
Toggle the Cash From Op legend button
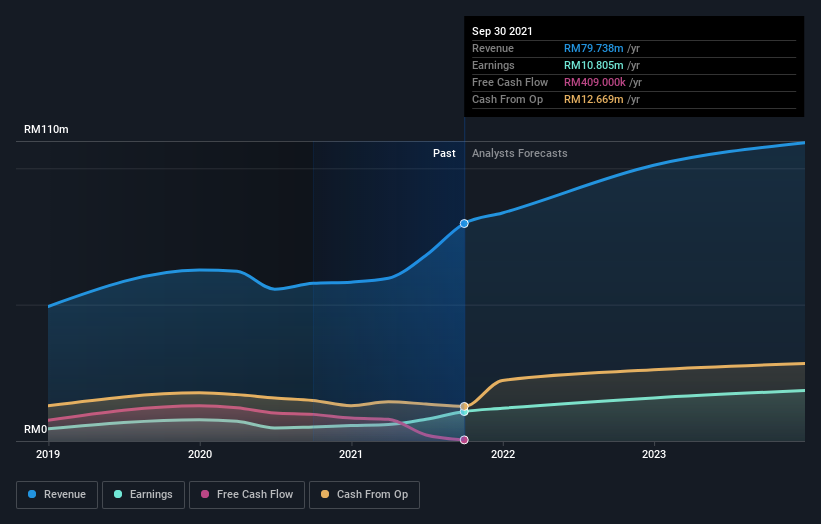(x=364, y=495)
